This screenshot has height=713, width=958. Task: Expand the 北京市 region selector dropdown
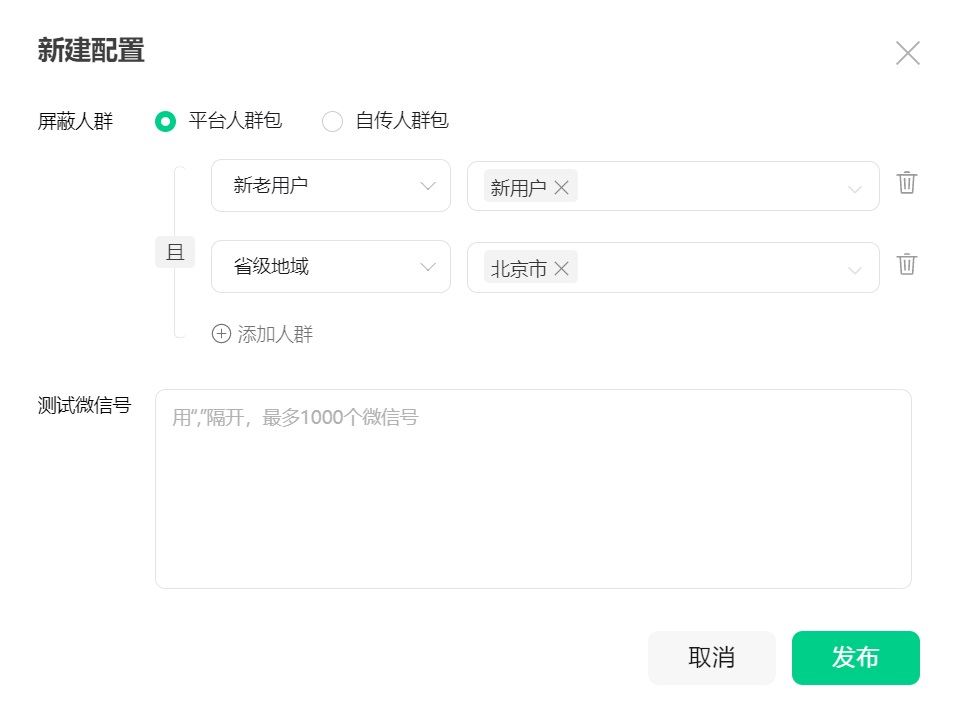(x=855, y=267)
